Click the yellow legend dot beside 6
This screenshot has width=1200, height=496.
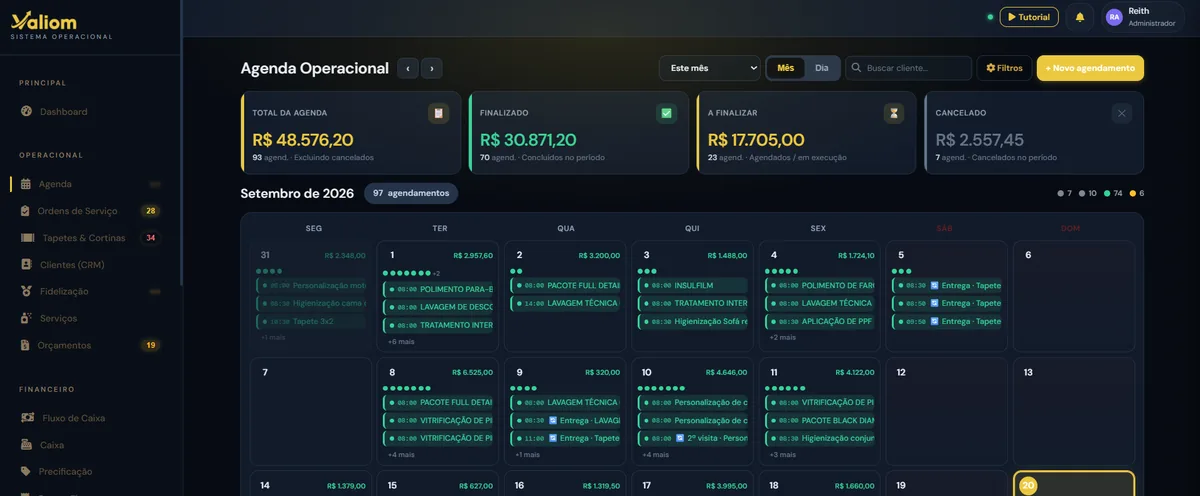(1133, 193)
